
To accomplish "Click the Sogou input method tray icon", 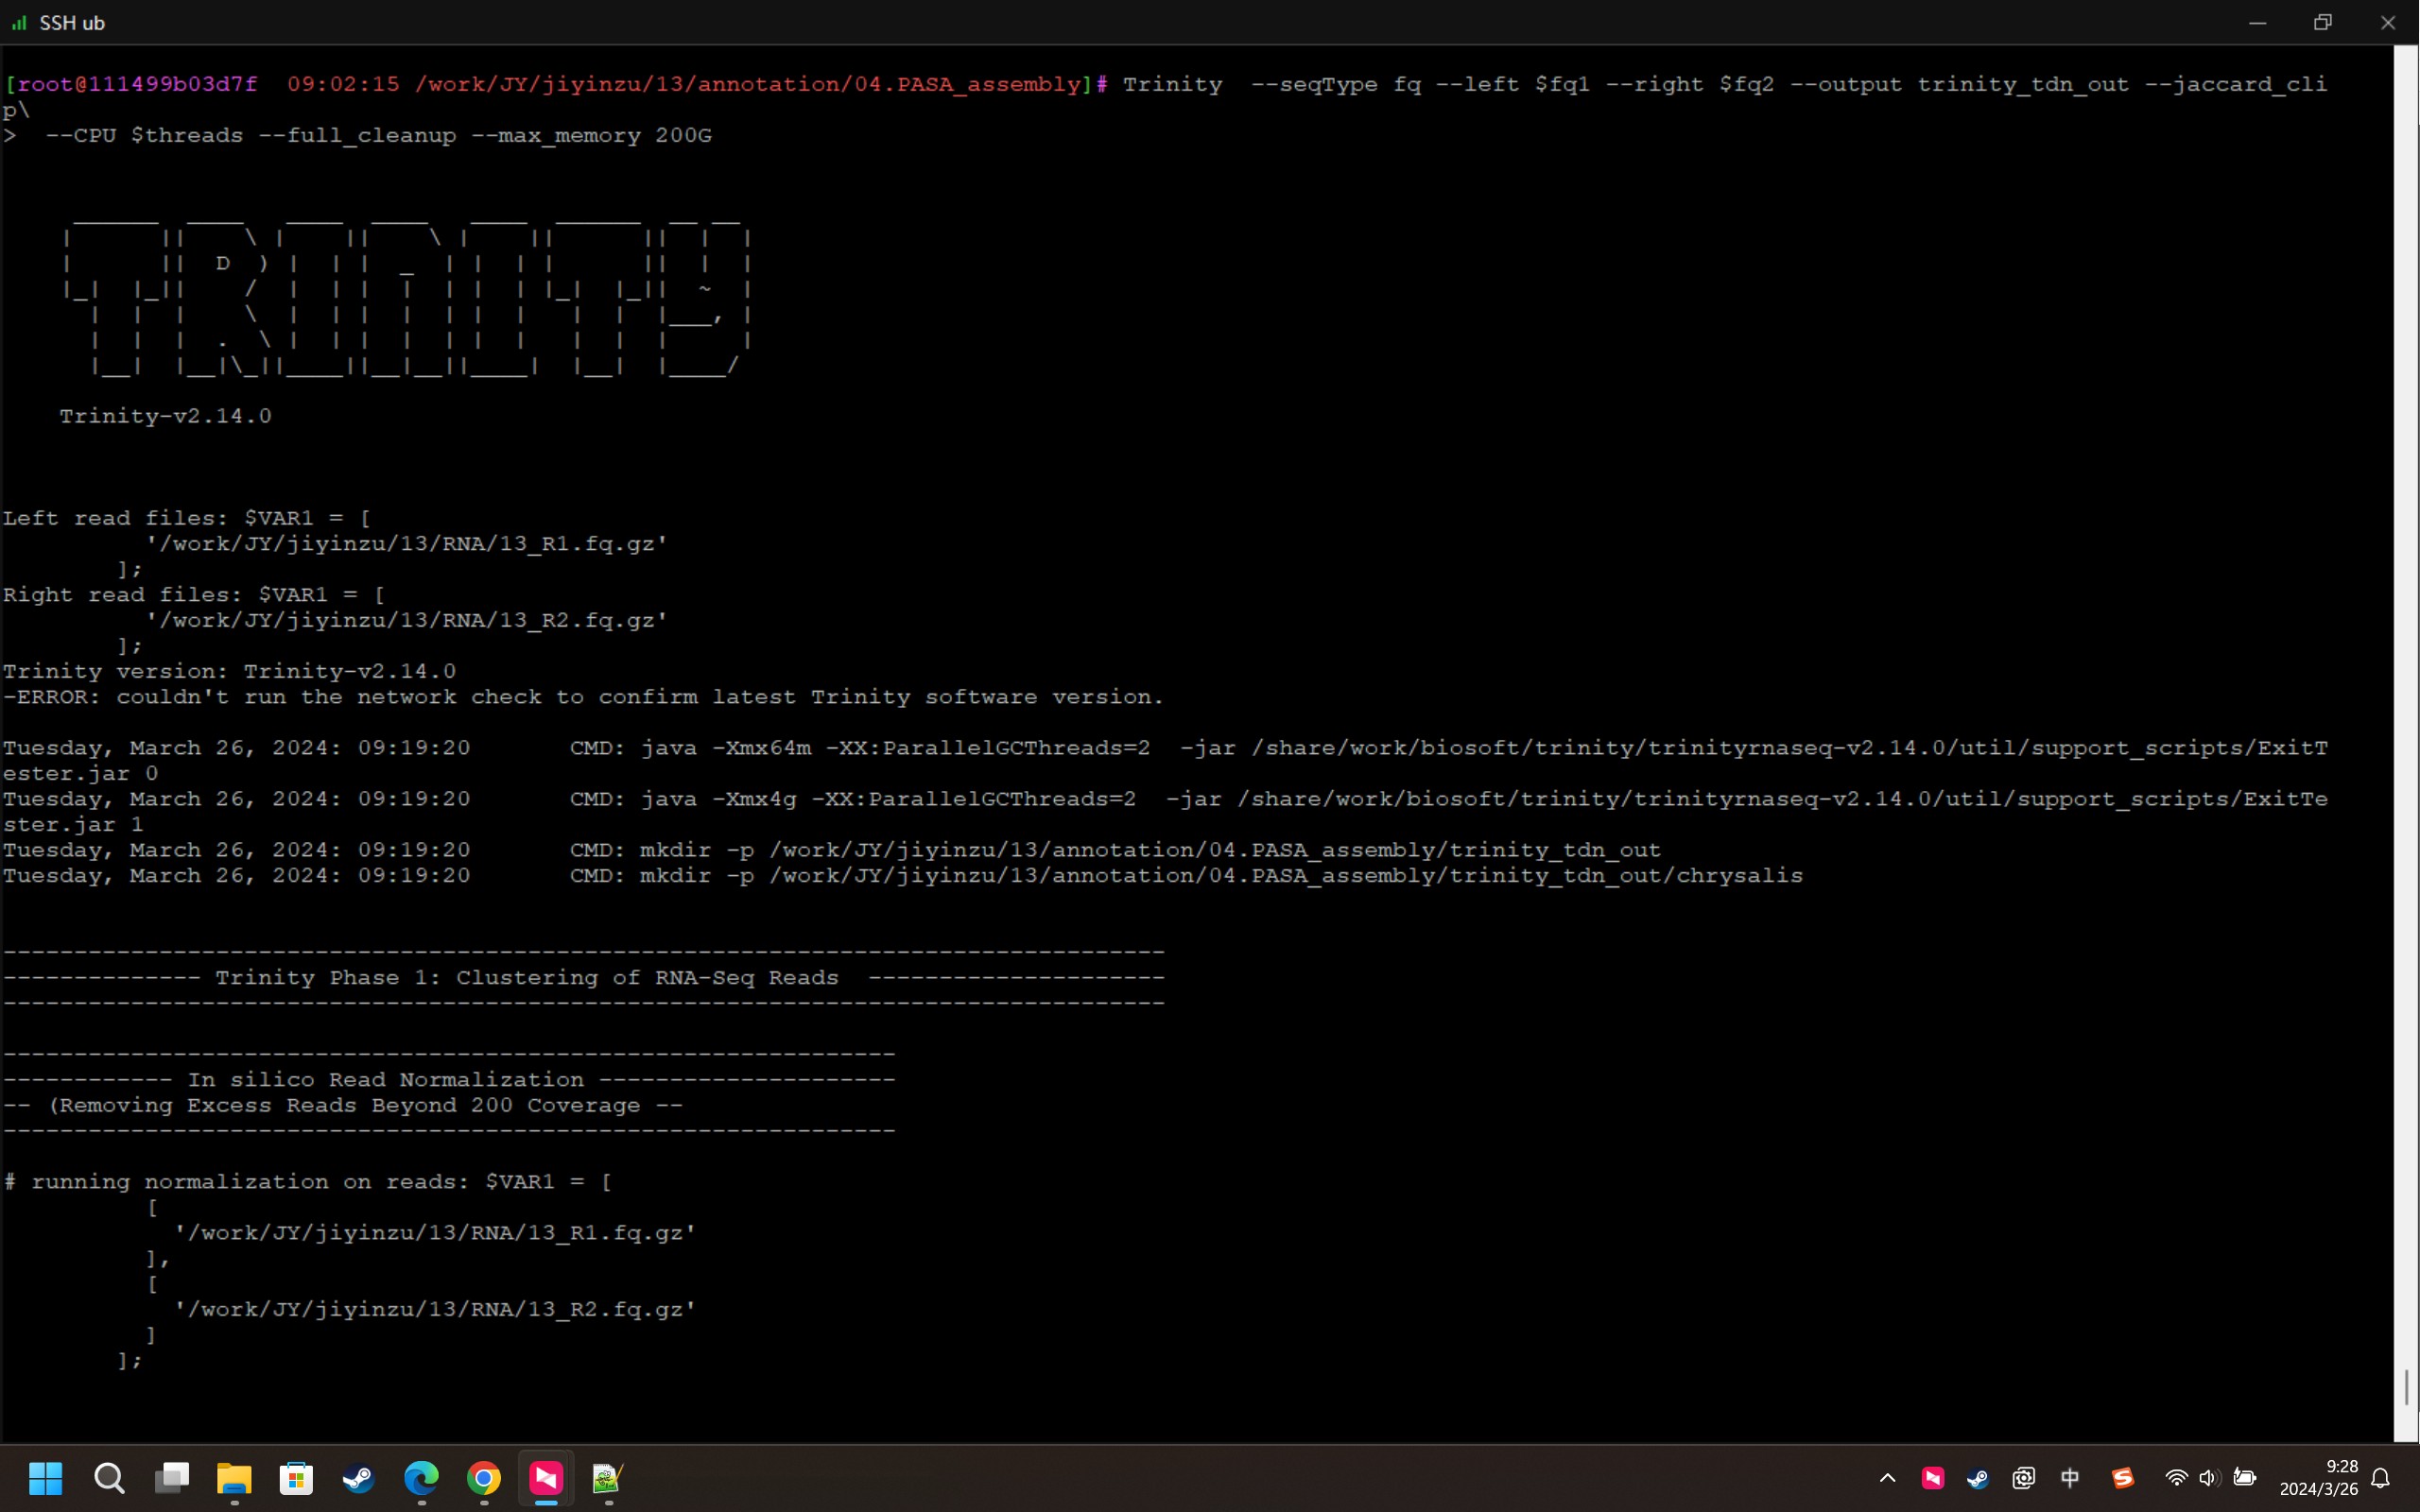I will click(x=2123, y=1478).
